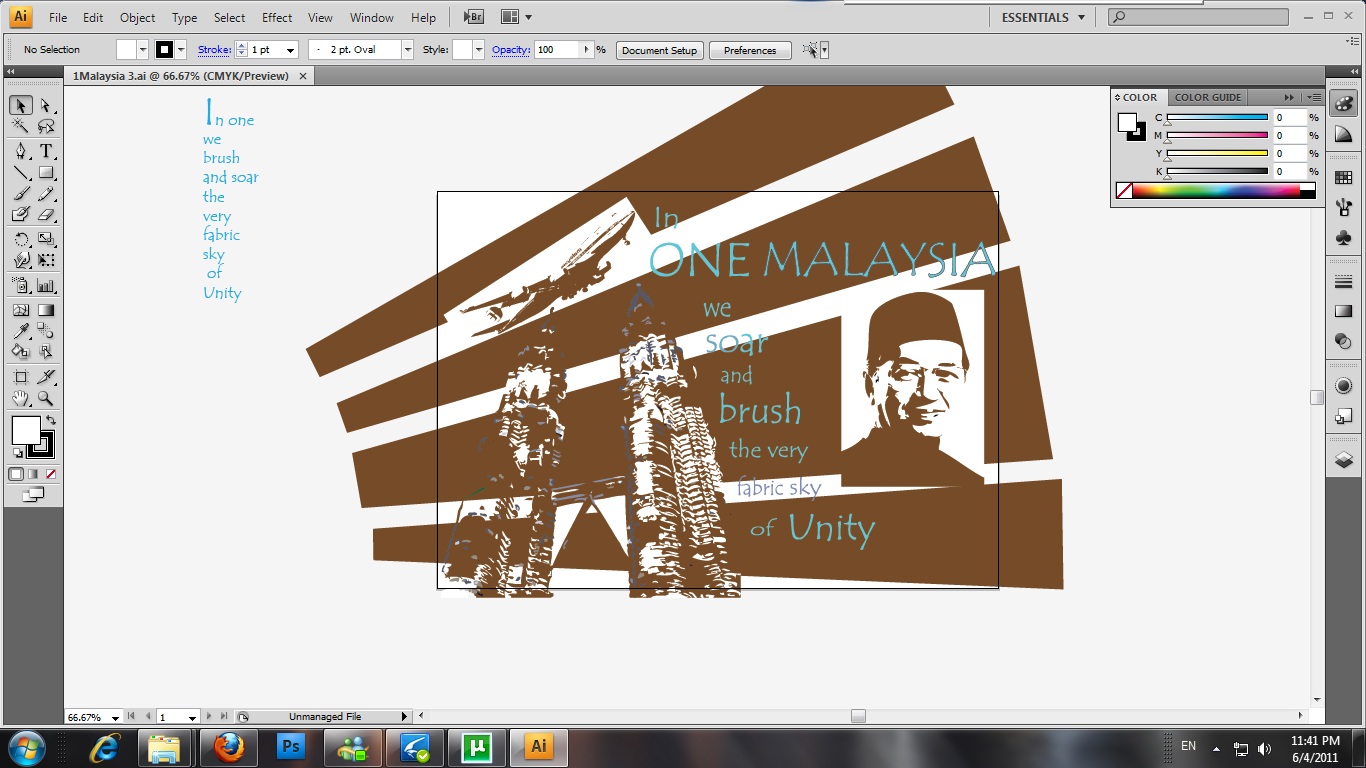This screenshot has width=1366, height=768.
Task: Open the Window menu
Action: [x=372, y=18]
